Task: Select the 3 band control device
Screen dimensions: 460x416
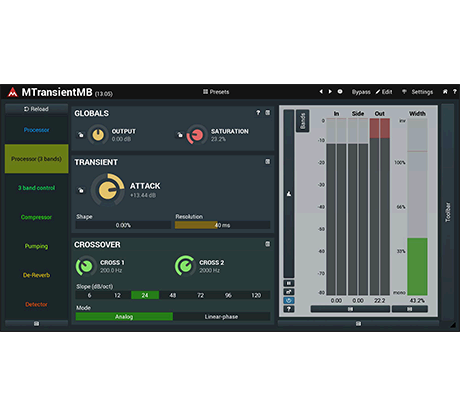Action: tap(36, 188)
